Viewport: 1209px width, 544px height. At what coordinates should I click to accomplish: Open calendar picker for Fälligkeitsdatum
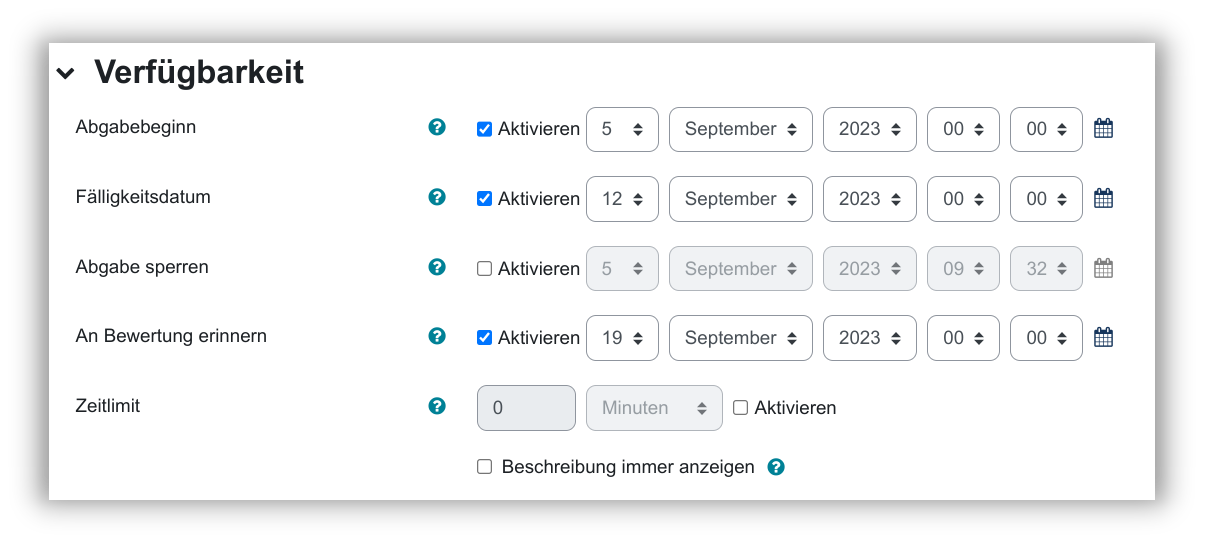click(x=1103, y=198)
